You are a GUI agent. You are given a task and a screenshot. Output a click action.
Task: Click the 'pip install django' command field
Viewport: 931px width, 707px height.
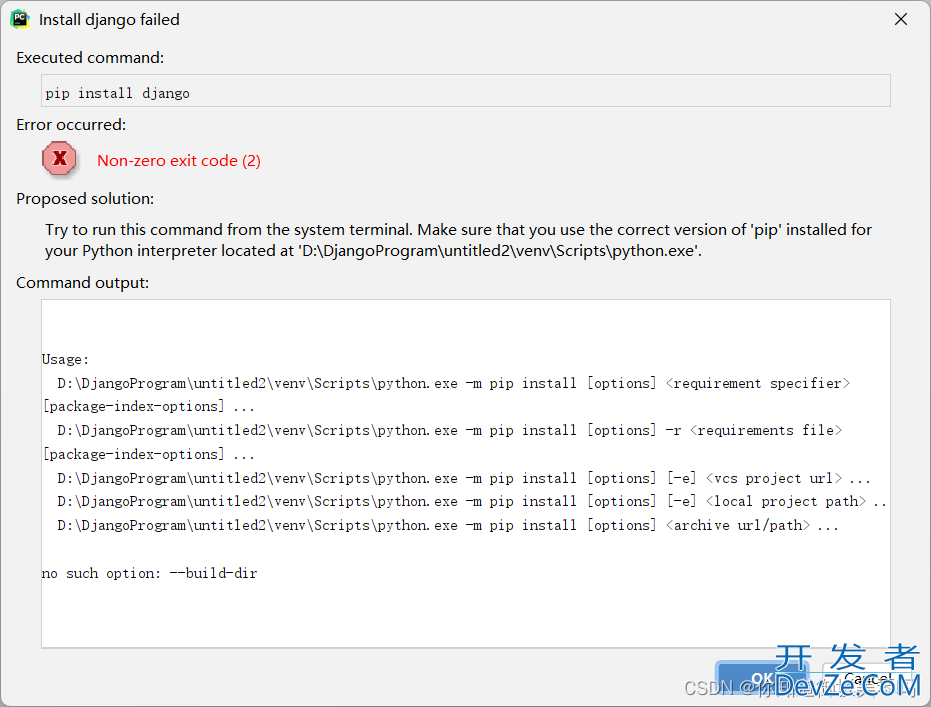[466, 91]
